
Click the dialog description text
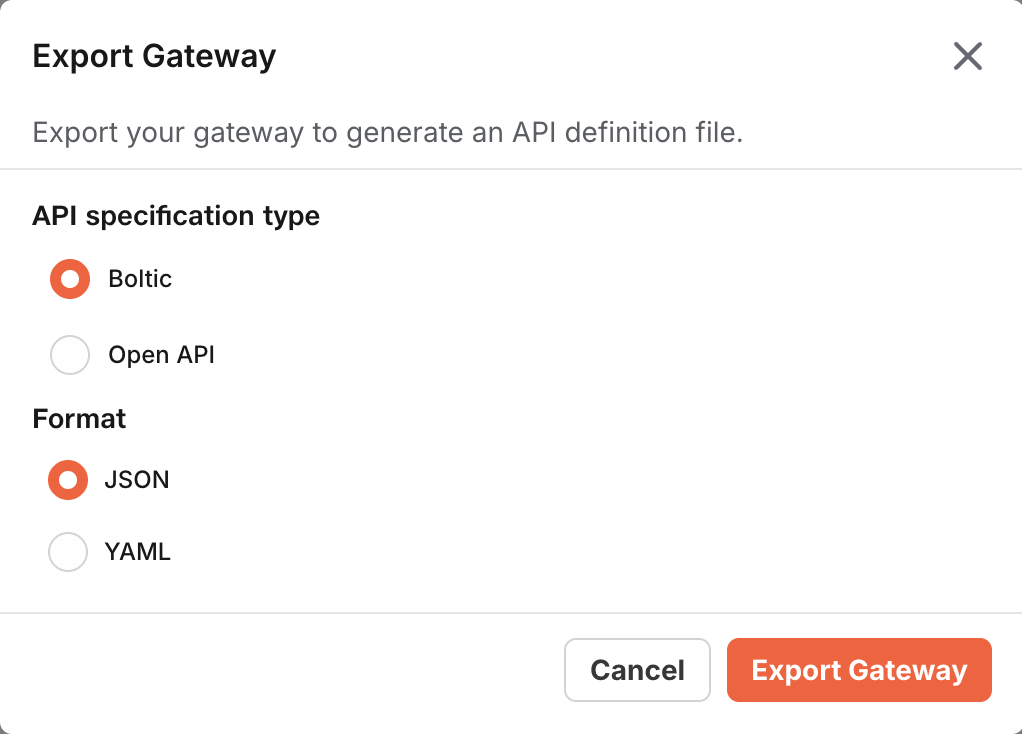388,132
